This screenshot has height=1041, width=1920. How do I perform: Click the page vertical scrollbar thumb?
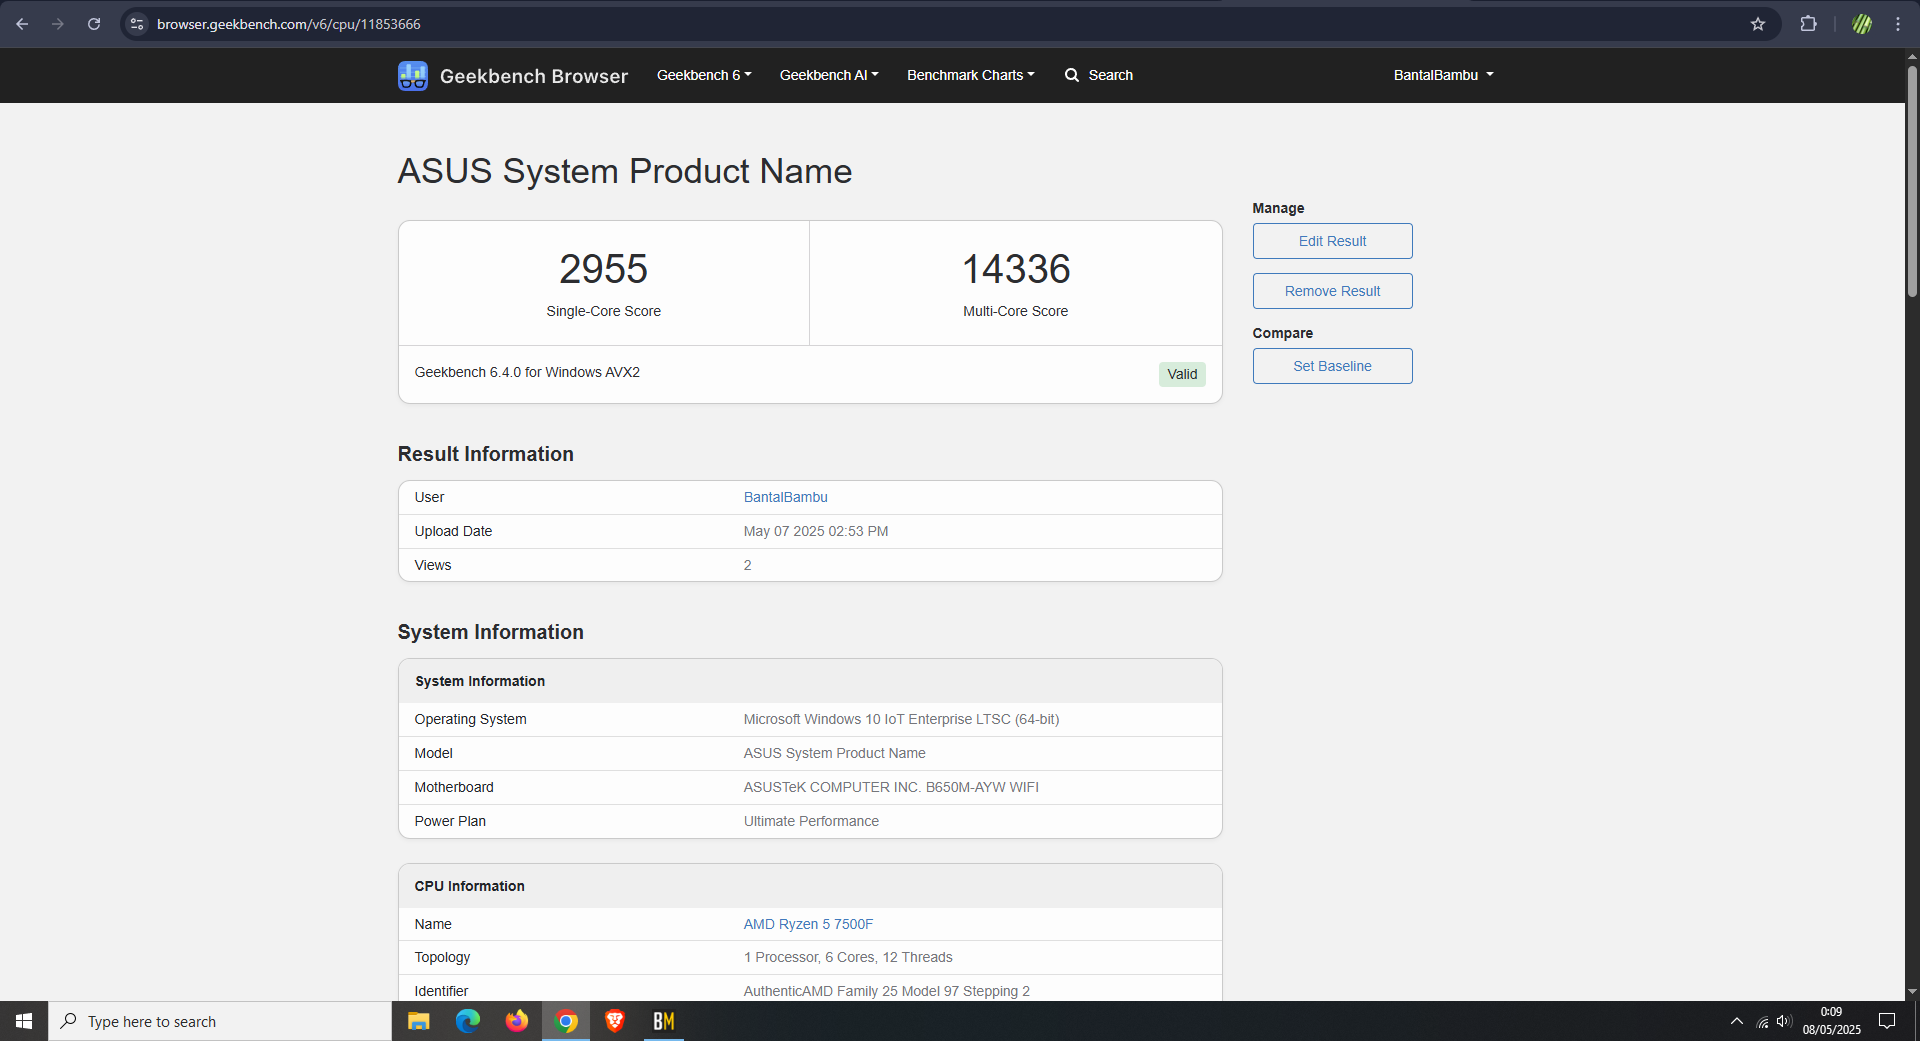pos(1912,180)
